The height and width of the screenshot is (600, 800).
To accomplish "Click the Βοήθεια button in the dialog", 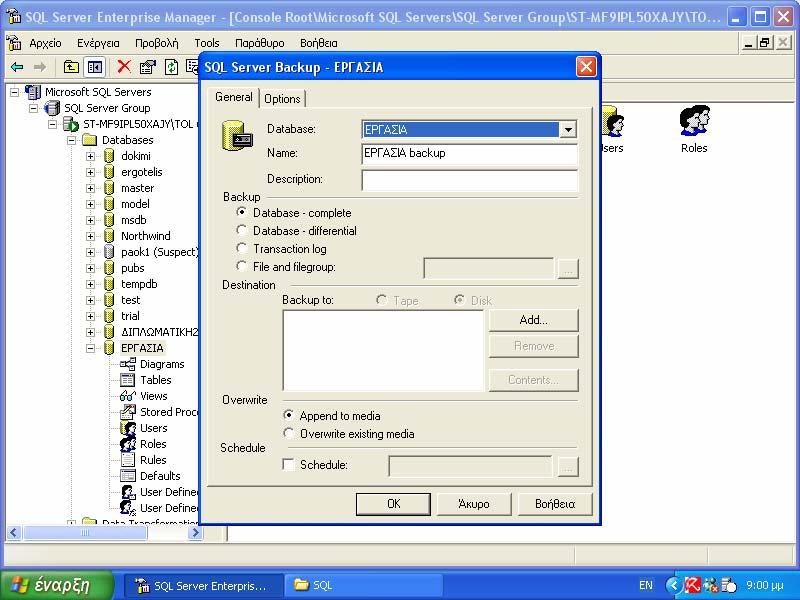I will coord(555,504).
